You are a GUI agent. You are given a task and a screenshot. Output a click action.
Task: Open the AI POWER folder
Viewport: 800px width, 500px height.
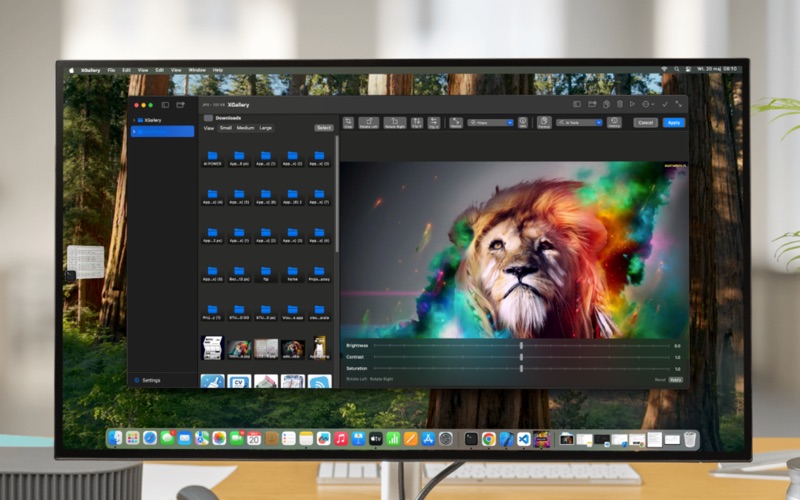pyautogui.click(x=212, y=158)
